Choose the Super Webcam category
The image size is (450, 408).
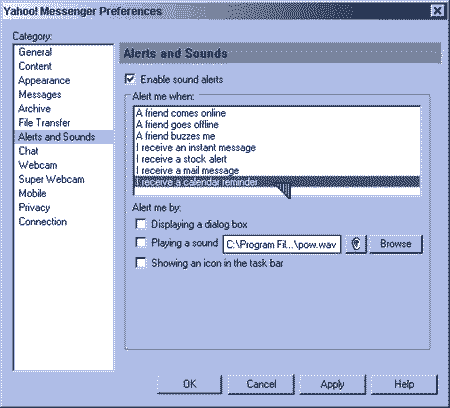[51, 179]
